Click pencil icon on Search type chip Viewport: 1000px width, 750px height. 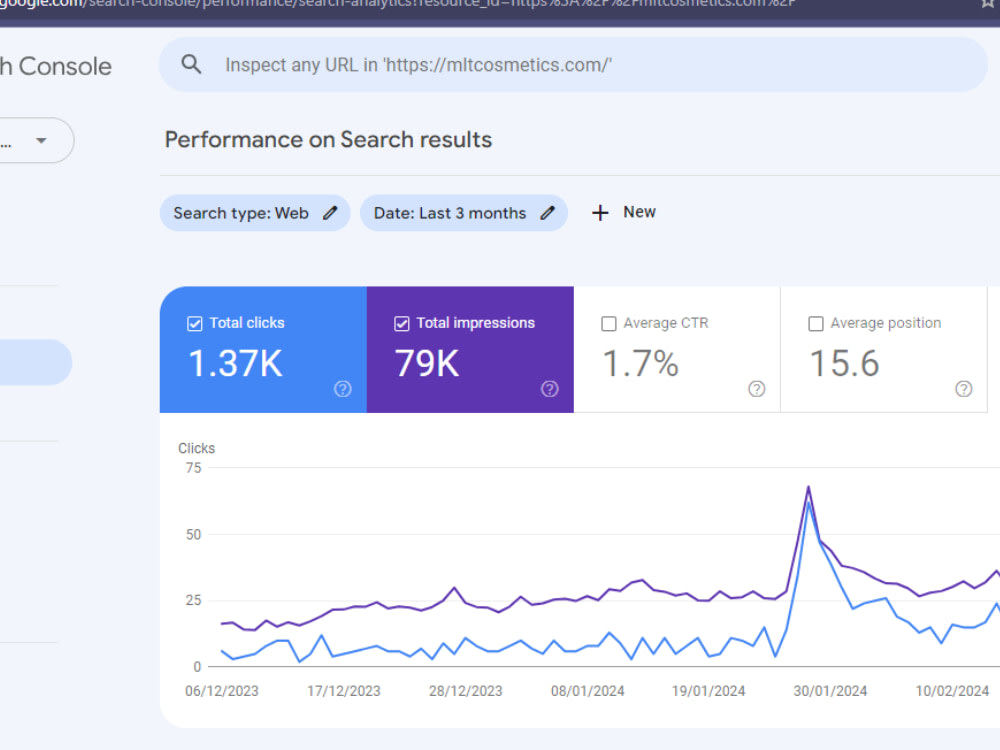[x=330, y=213]
